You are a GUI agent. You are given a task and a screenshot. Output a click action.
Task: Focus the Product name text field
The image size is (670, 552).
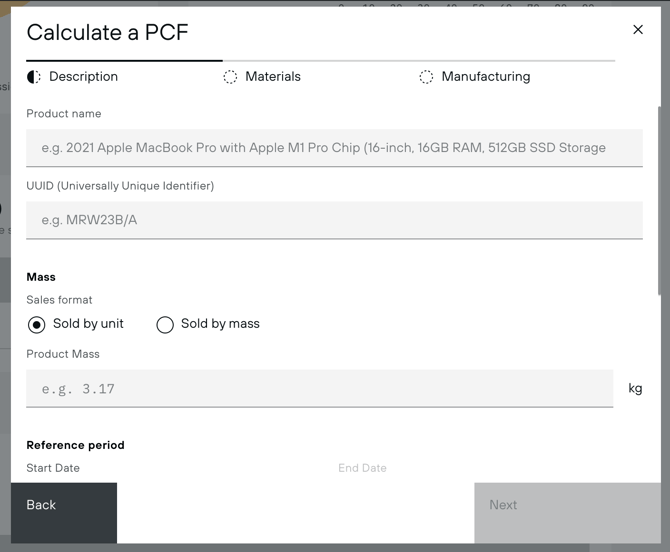(x=334, y=148)
